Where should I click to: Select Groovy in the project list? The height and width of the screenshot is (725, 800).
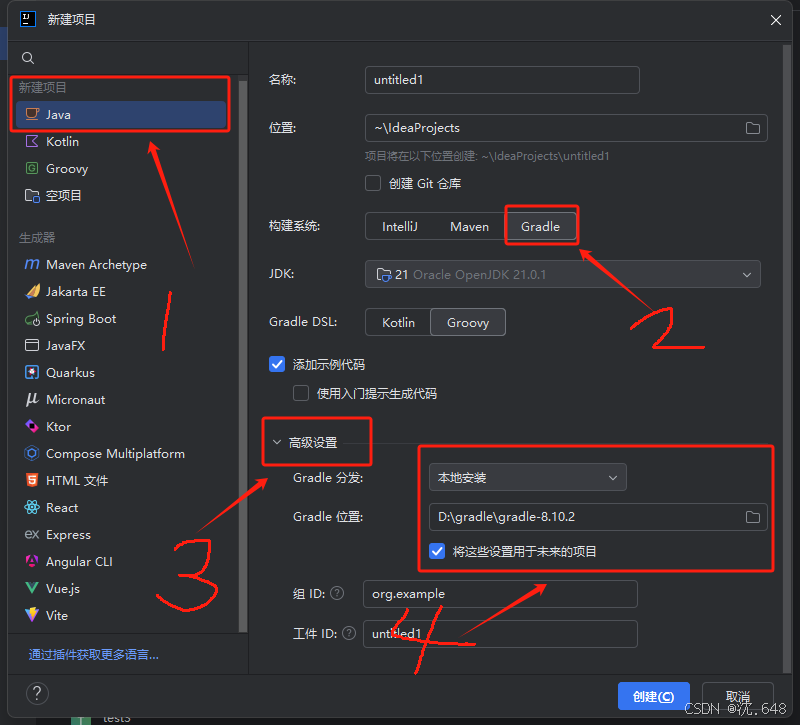pyautogui.click(x=121, y=168)
